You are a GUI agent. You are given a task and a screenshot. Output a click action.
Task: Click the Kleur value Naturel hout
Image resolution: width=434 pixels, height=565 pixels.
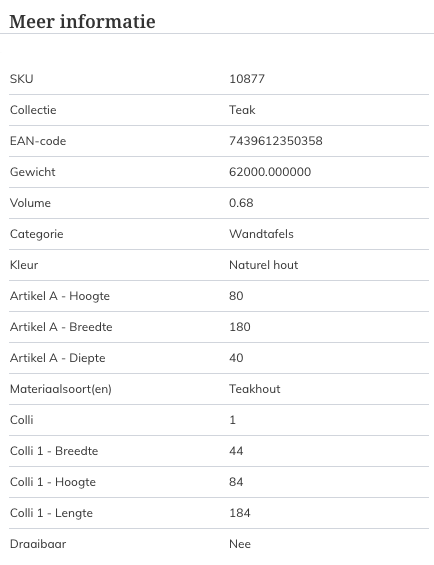(264, 265)
